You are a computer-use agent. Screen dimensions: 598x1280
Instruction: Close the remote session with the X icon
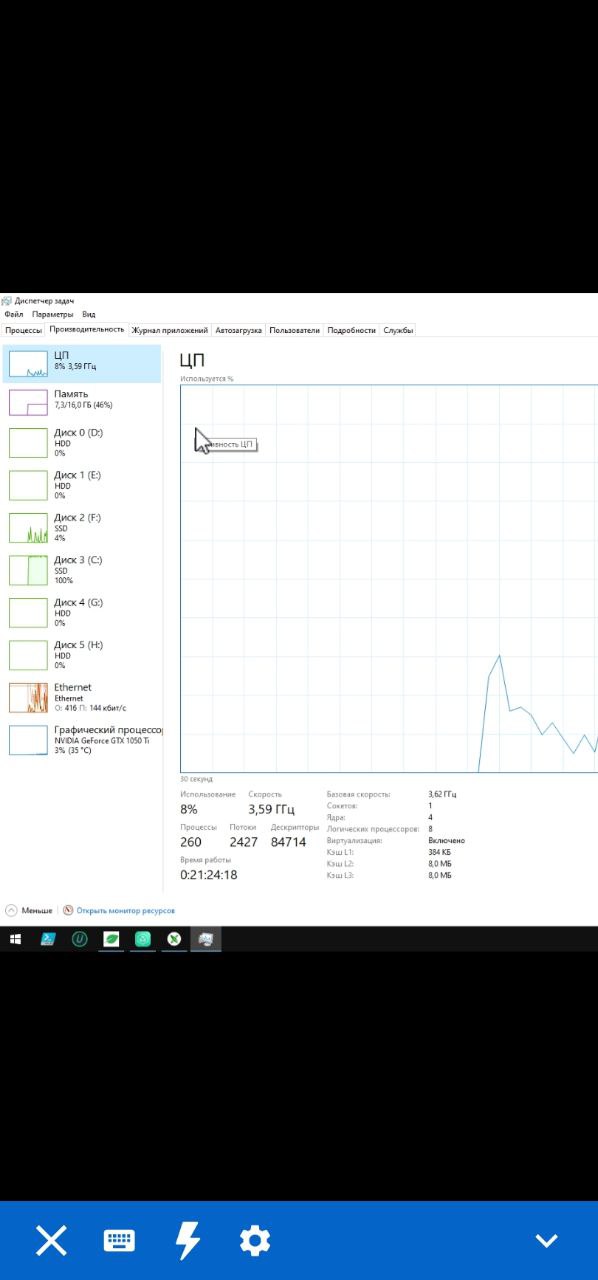(51, 1241)
